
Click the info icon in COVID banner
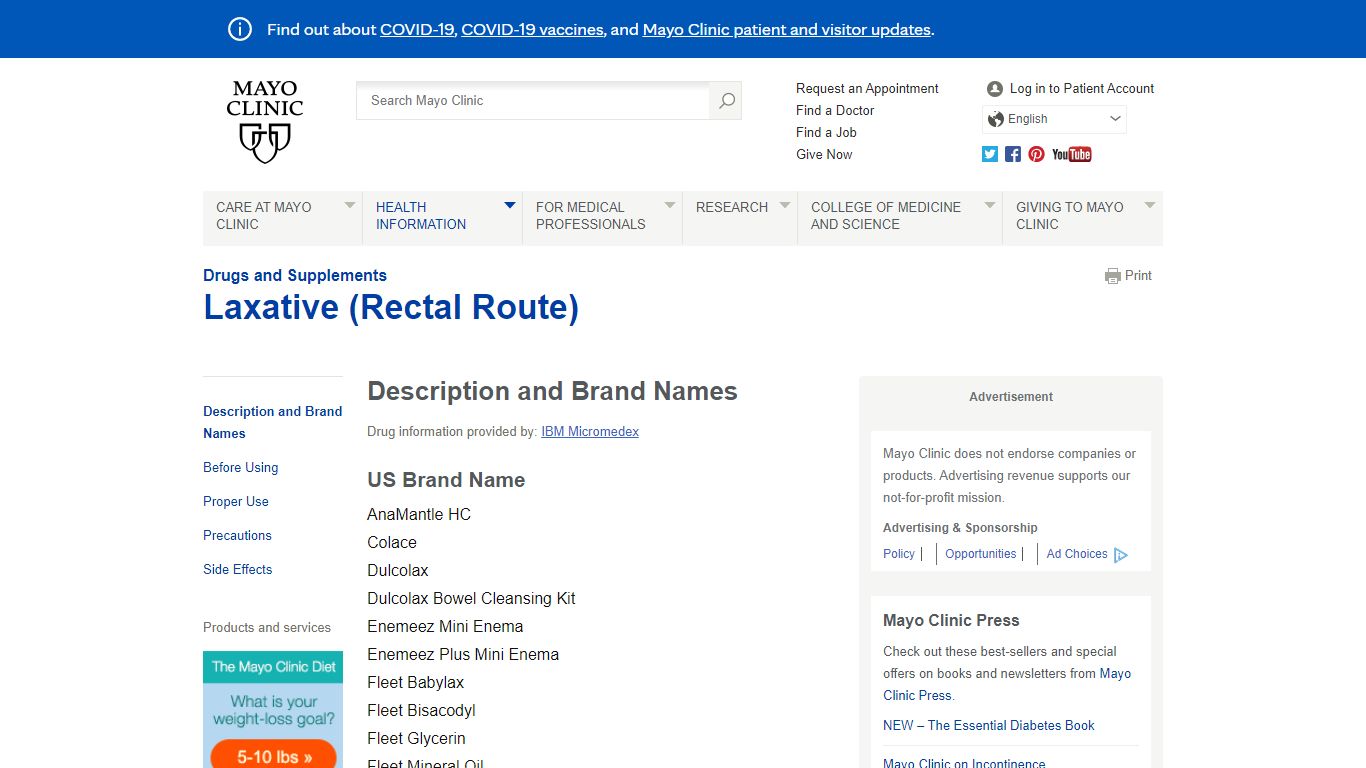(240, 29)
